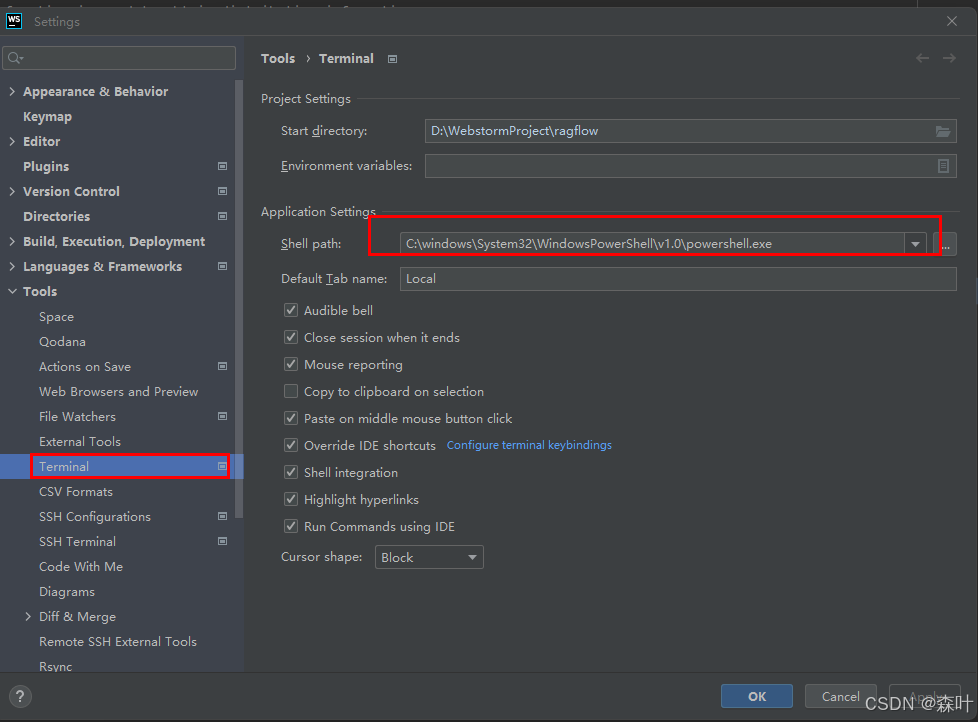Image resolution: width=978 pixels, height=722 pixels.
Task: Uncheck Close session when it ends
Action: (290, 338)
